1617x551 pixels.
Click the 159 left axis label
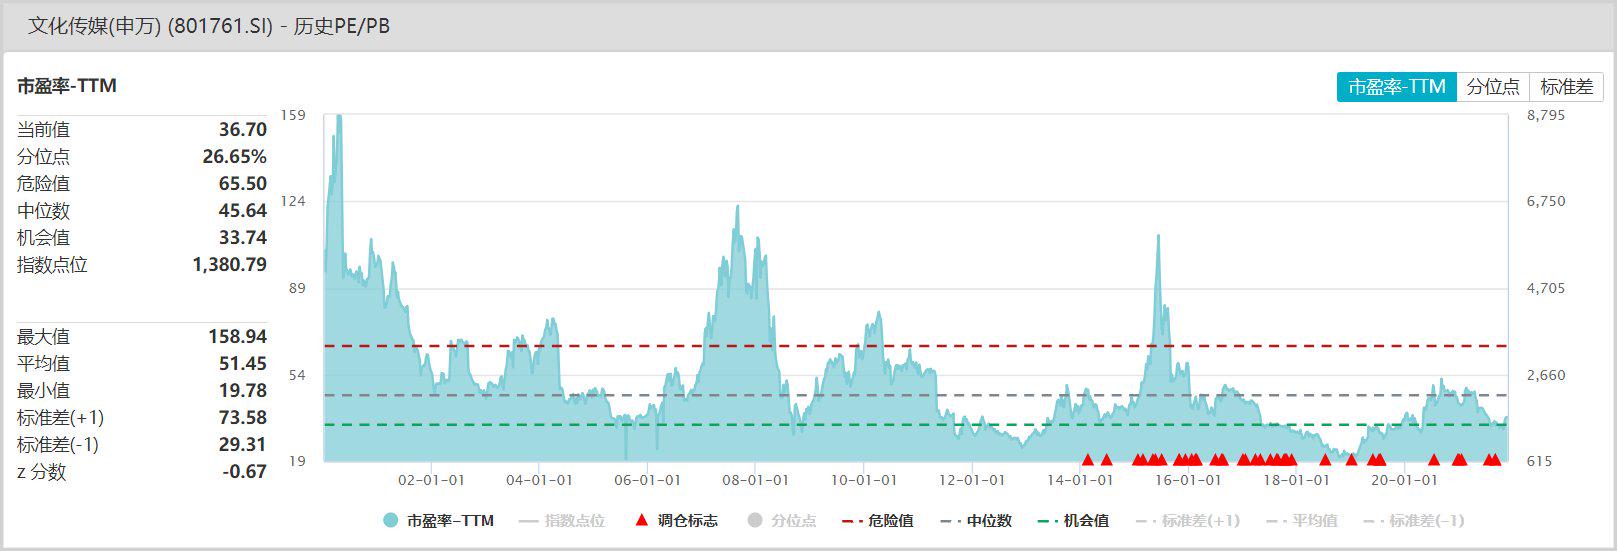[x=293, y=115]
